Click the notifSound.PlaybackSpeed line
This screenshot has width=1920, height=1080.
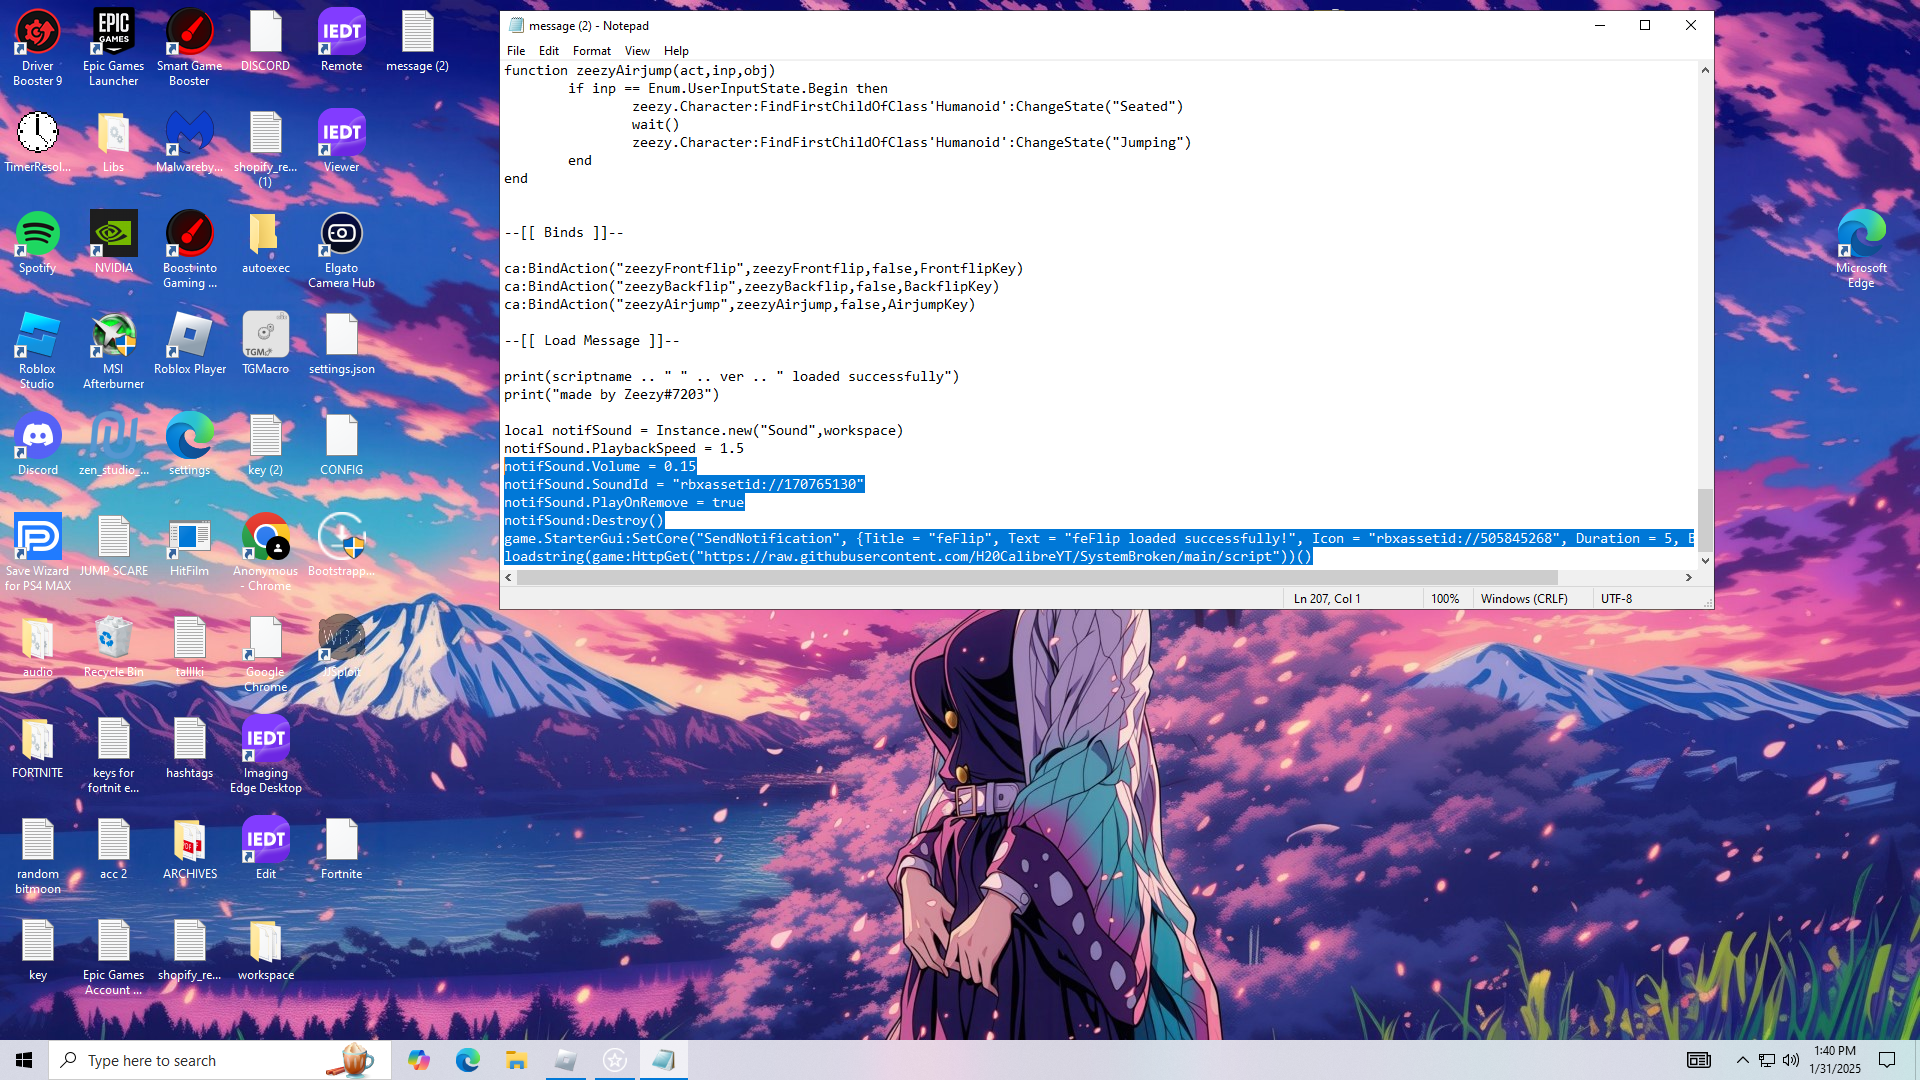coord(624,449)
